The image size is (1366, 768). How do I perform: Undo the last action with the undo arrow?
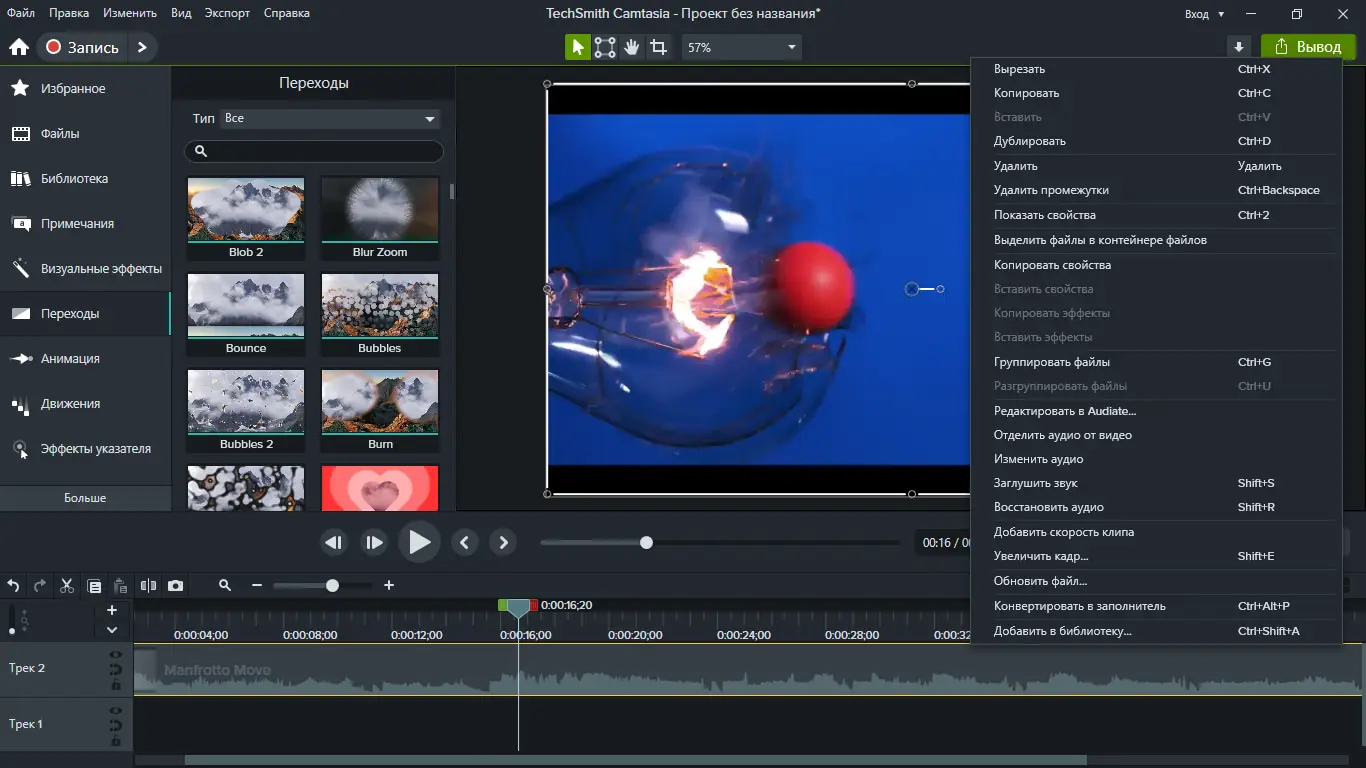click(13, 586)
